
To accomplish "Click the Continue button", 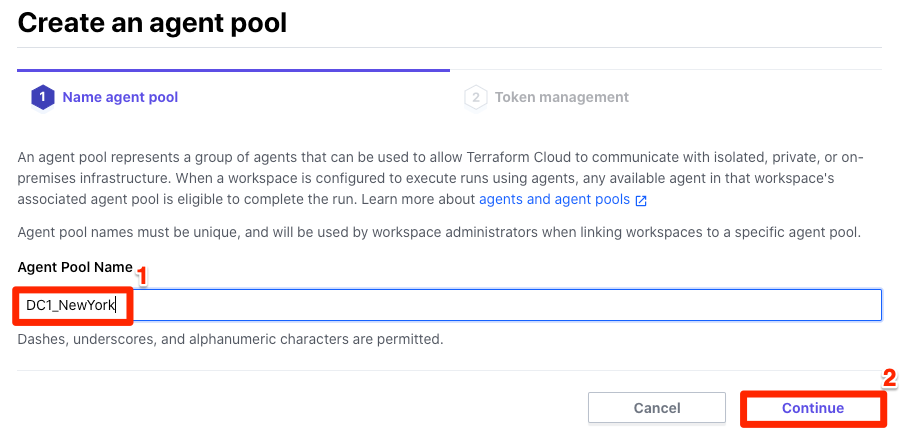I will pyautogui.click(x=813, y=408).
